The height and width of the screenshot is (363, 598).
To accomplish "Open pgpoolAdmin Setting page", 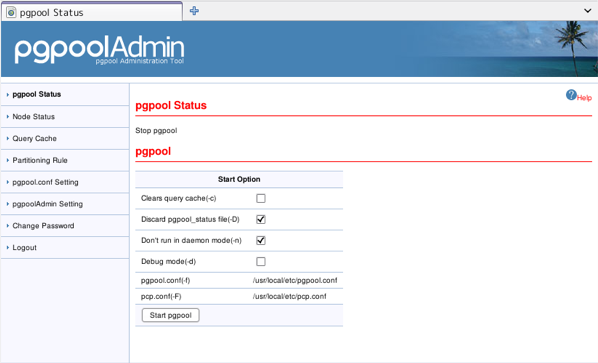I will coord(47,204).
